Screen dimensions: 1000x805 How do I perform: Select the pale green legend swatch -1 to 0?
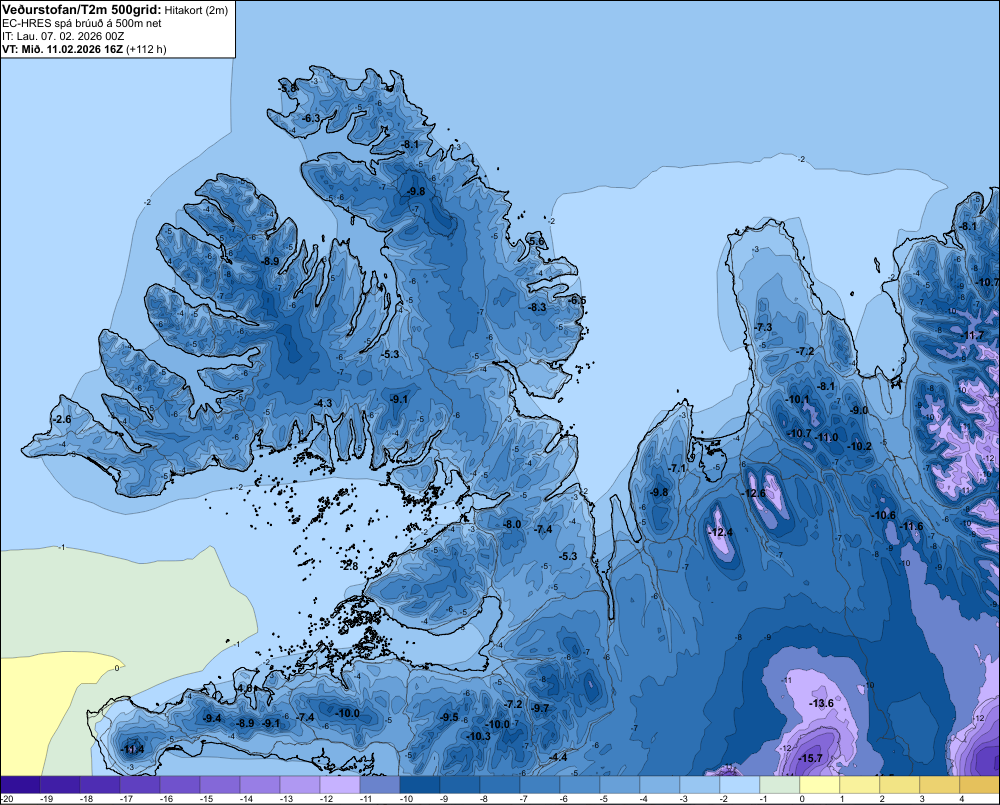(x=779, y=785)
